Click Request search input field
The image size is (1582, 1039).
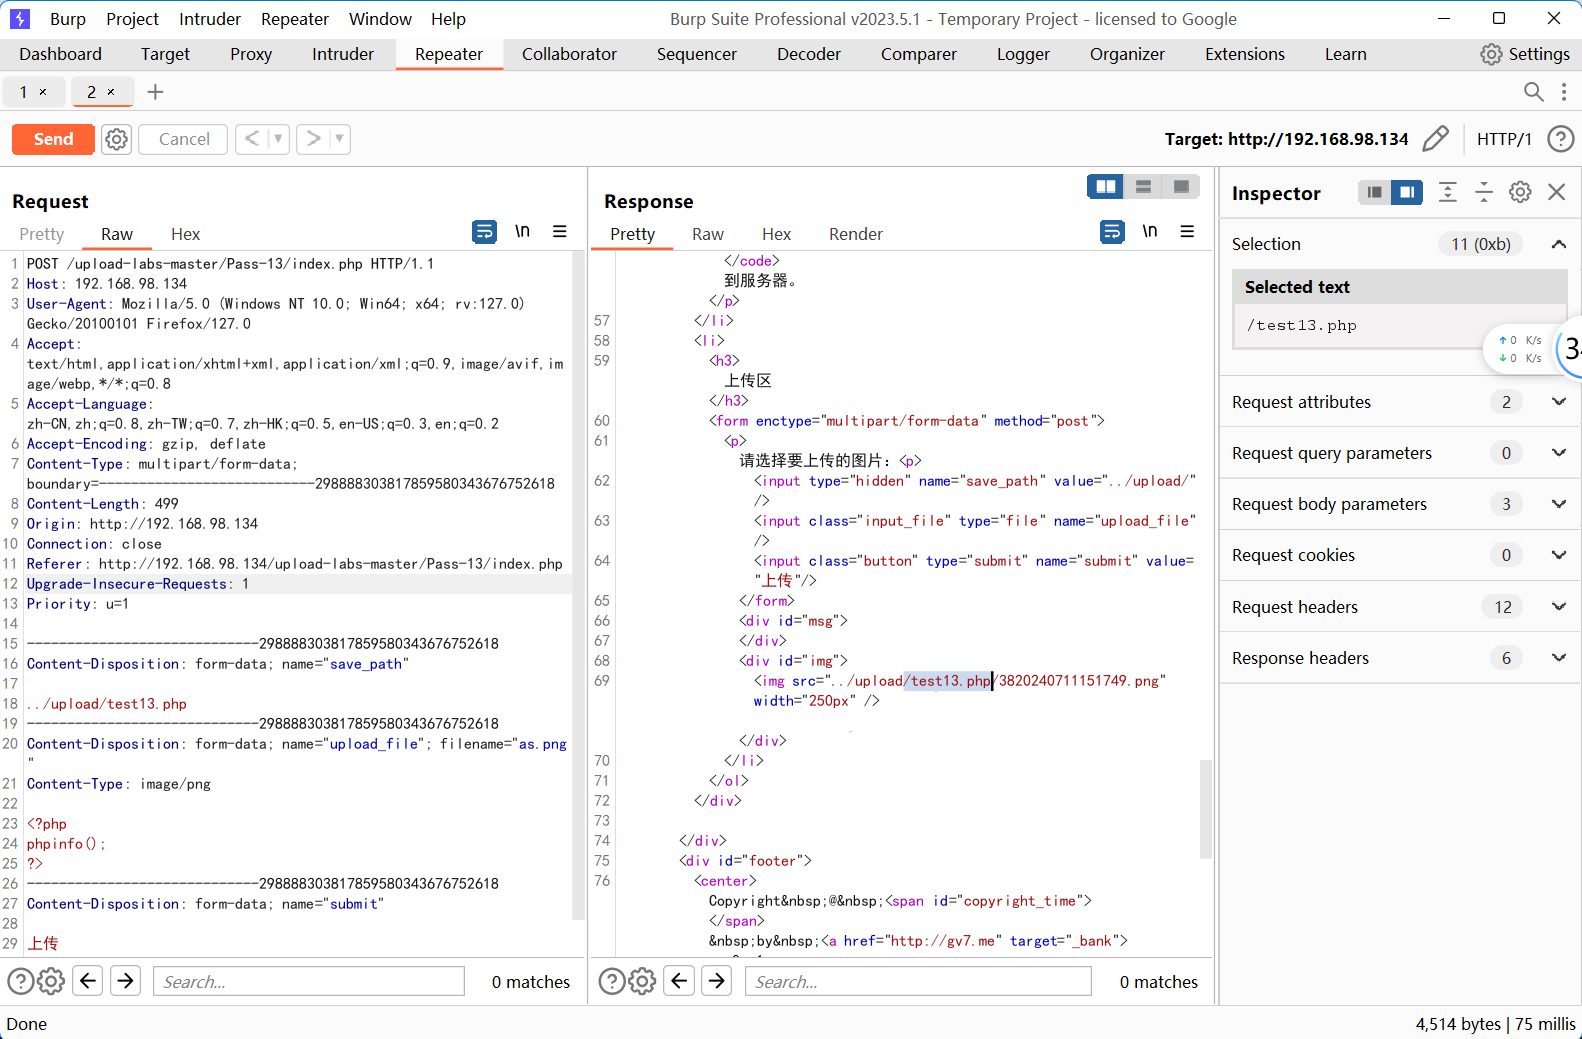pos(309,982)
